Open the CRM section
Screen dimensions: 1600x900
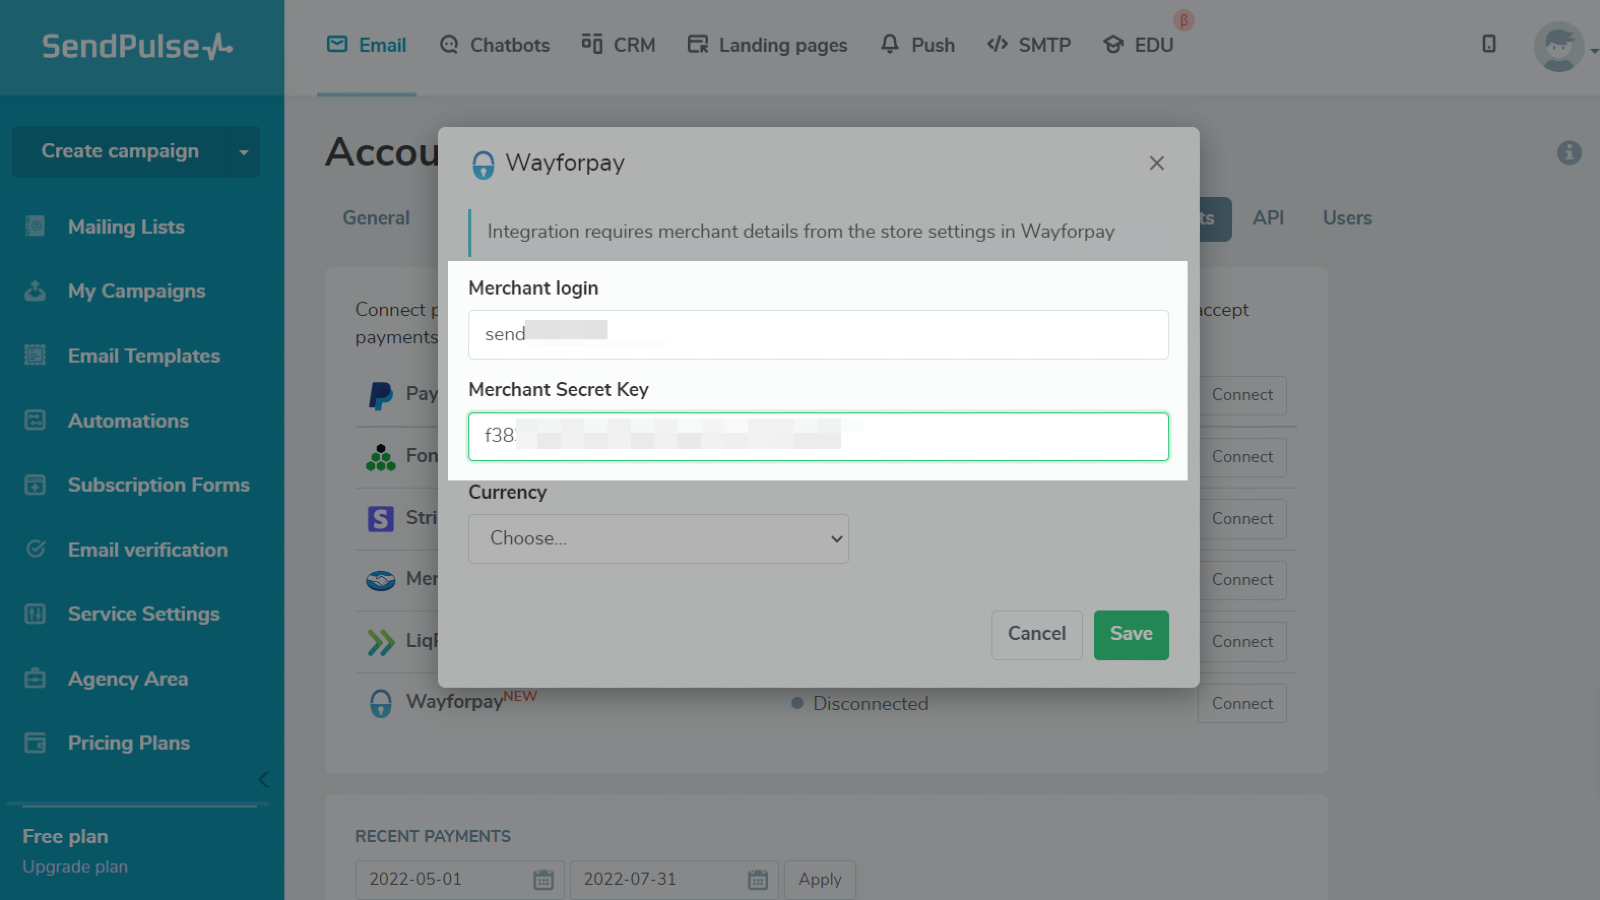619,45
